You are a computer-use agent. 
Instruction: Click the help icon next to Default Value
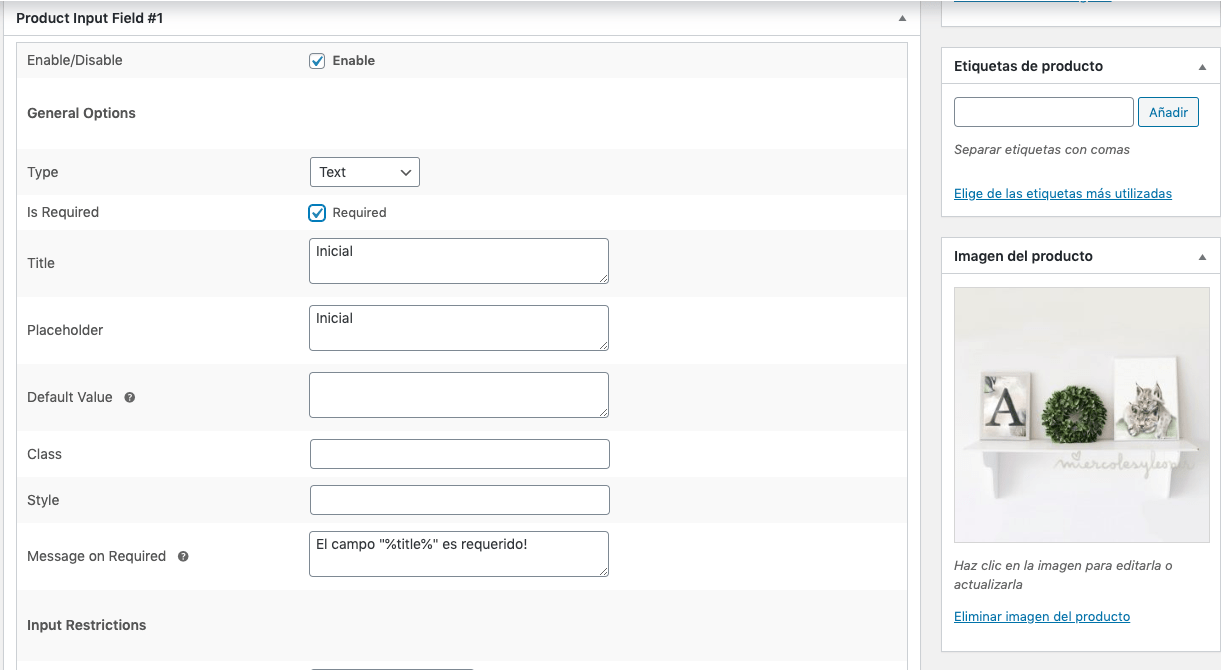pos(130,397)
